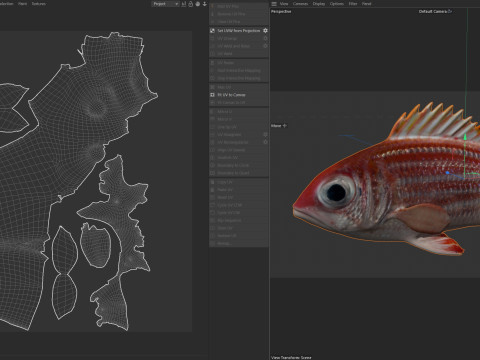Screen dimensions: 480x360
Task: Open the viewport hamburger menu icon
Action: coord(274,4)
